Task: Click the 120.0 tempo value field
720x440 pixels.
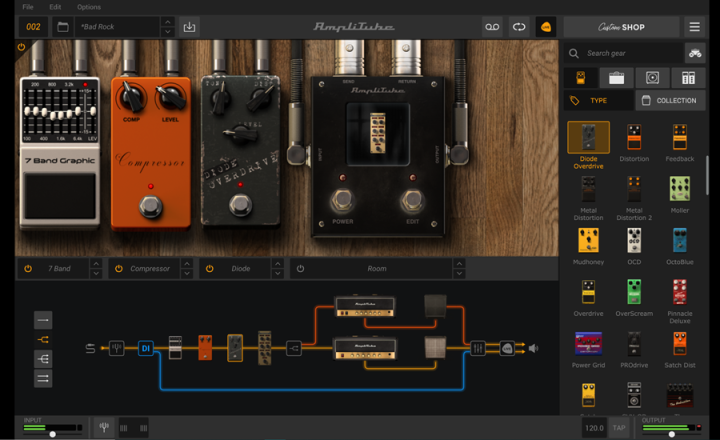Action: (x=594, y=428)
